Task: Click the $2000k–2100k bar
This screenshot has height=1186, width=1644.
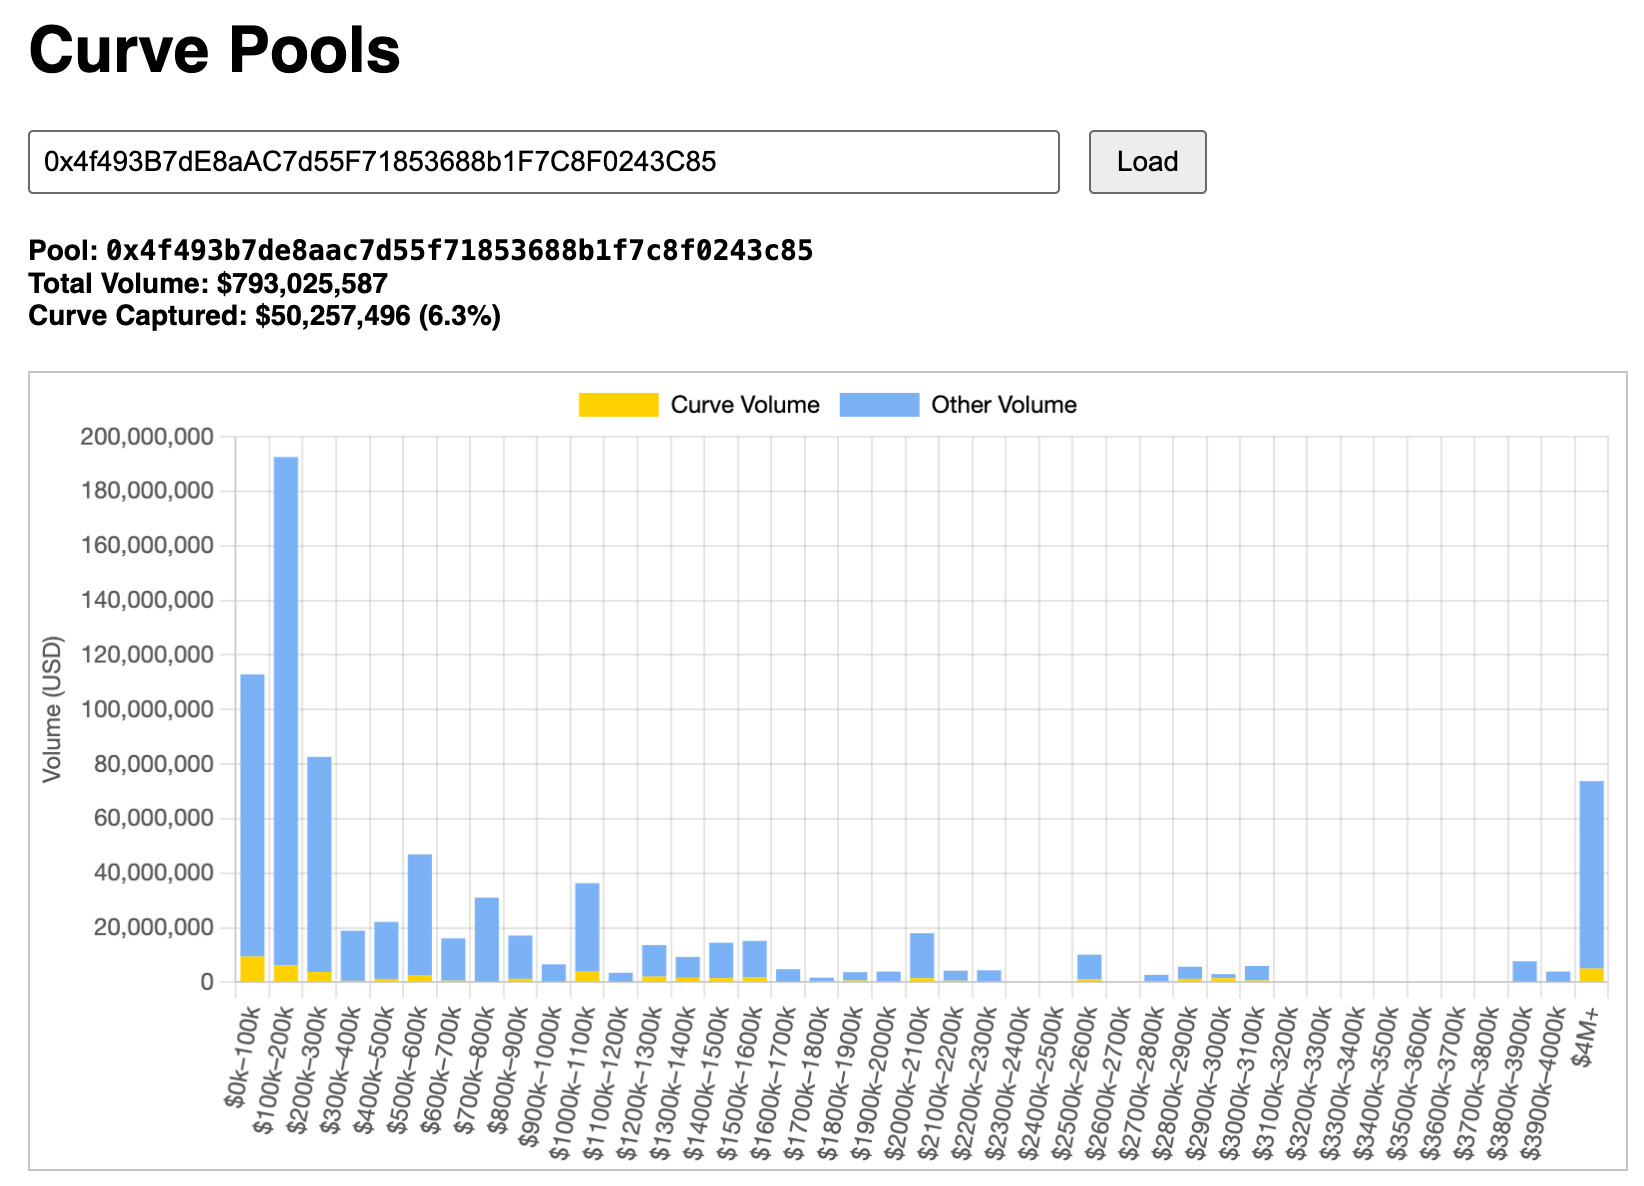Action: pos(922,954)
